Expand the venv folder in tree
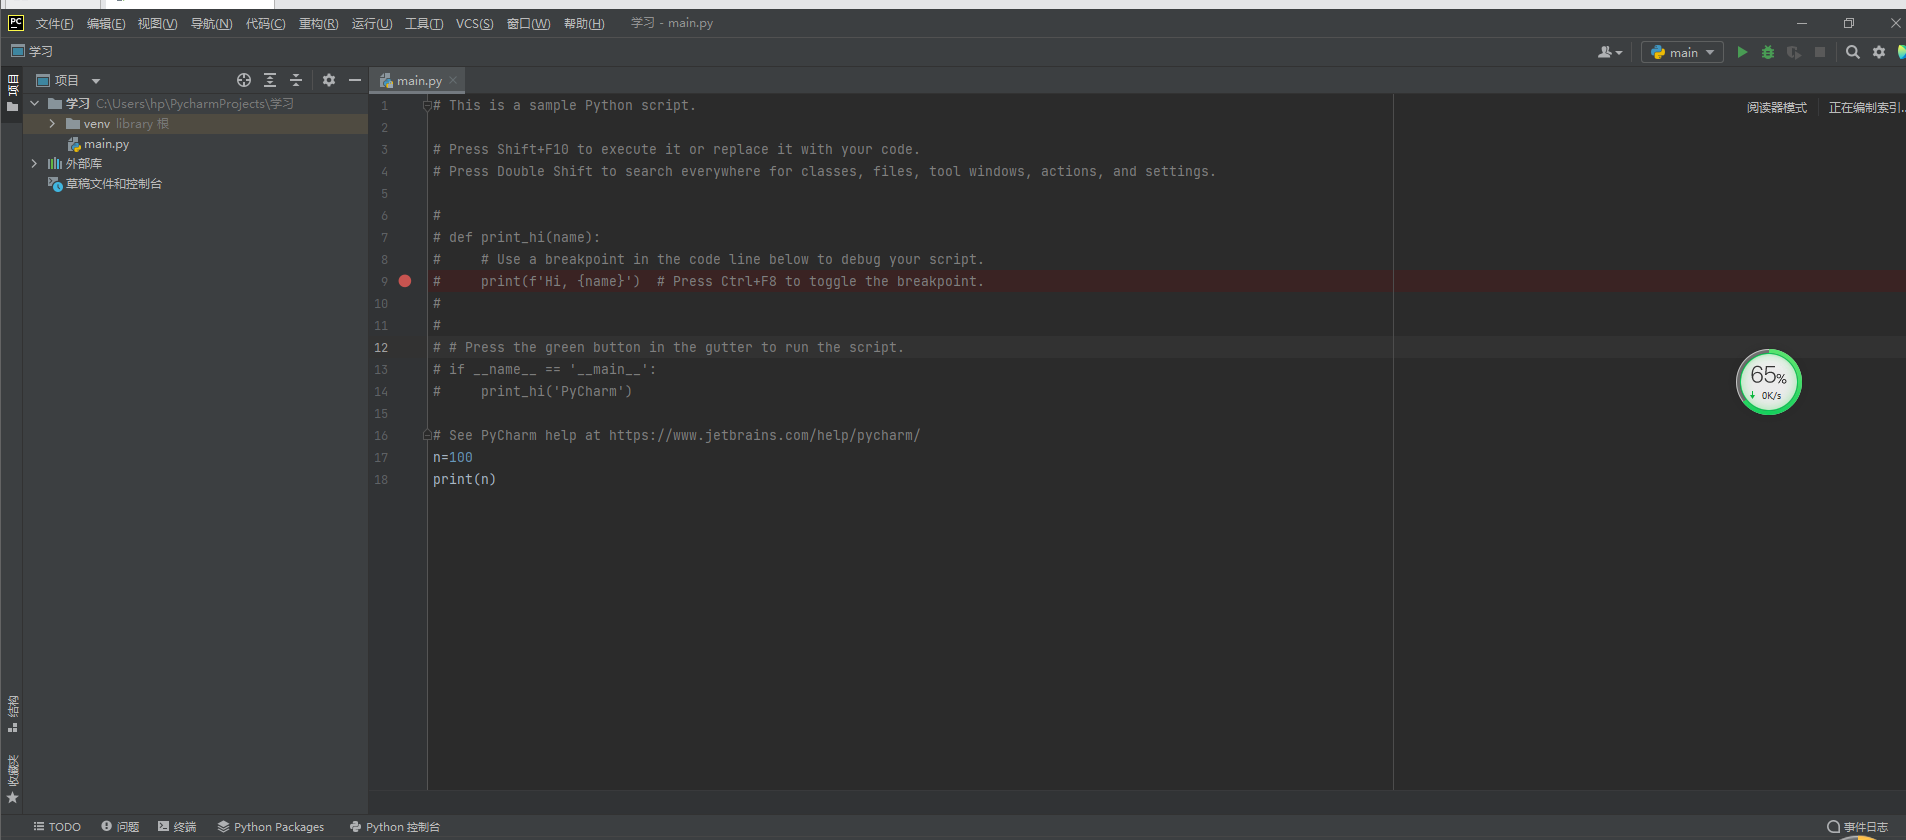 (x=52, y=124)
